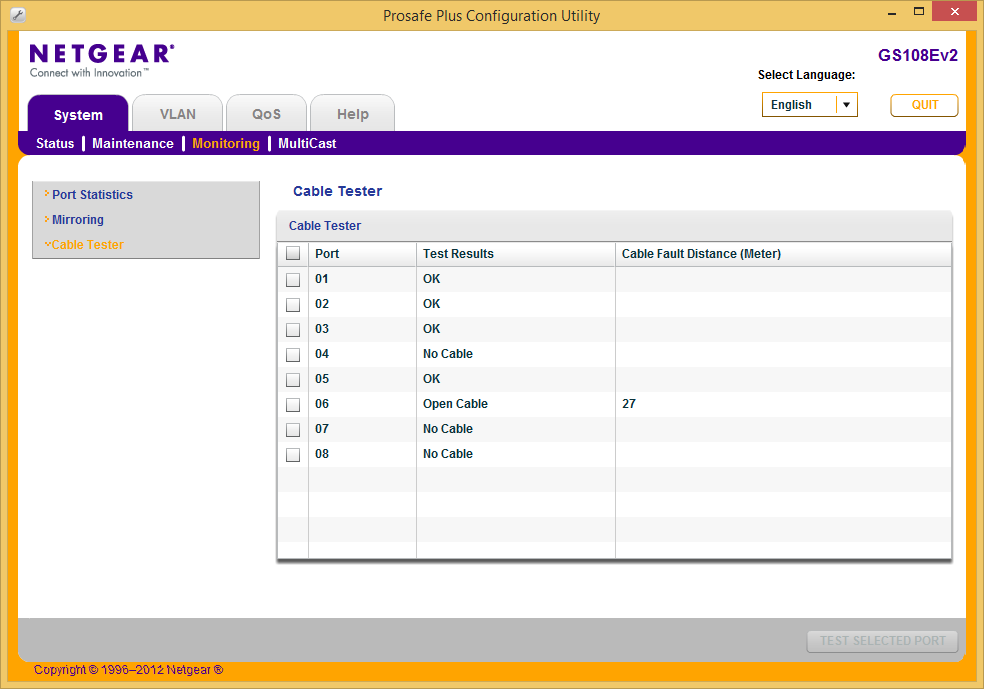984x689 pixels.
Task: Toggle the select-all ports checkbox in header
Action: click(x=293, y=254)
